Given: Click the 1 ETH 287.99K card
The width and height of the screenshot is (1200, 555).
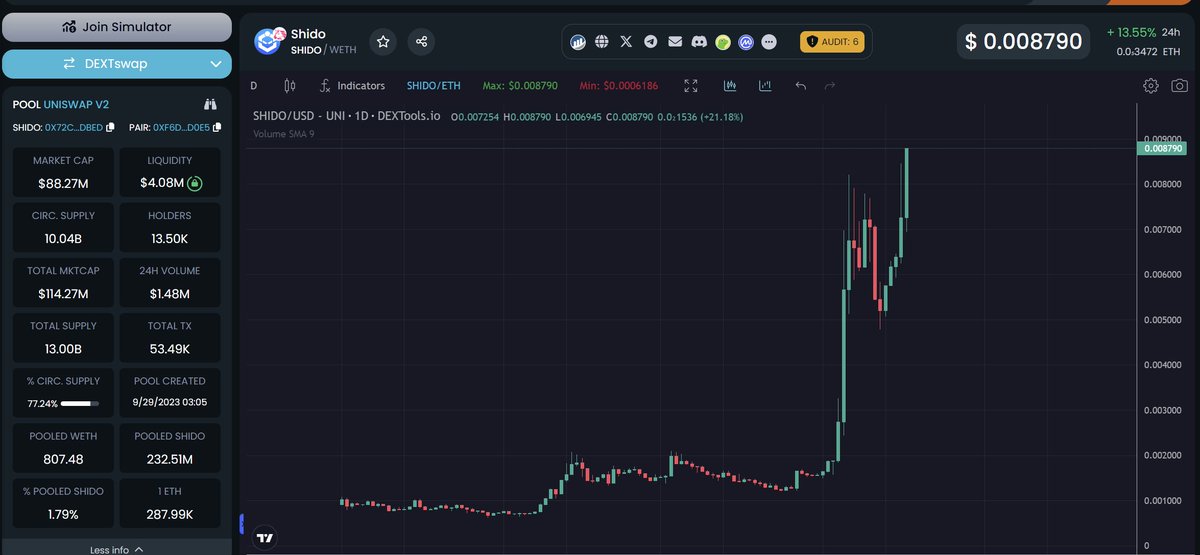Looking at the screenshot, I should 169,503.
